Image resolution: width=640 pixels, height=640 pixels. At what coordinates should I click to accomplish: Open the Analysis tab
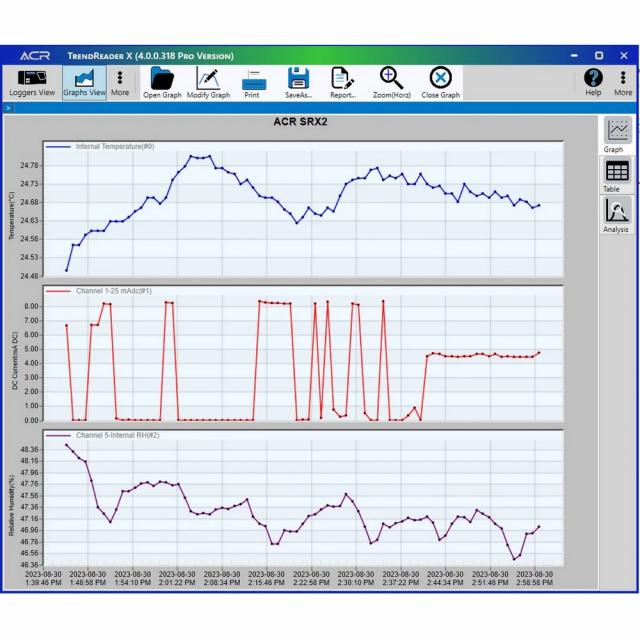616,214
